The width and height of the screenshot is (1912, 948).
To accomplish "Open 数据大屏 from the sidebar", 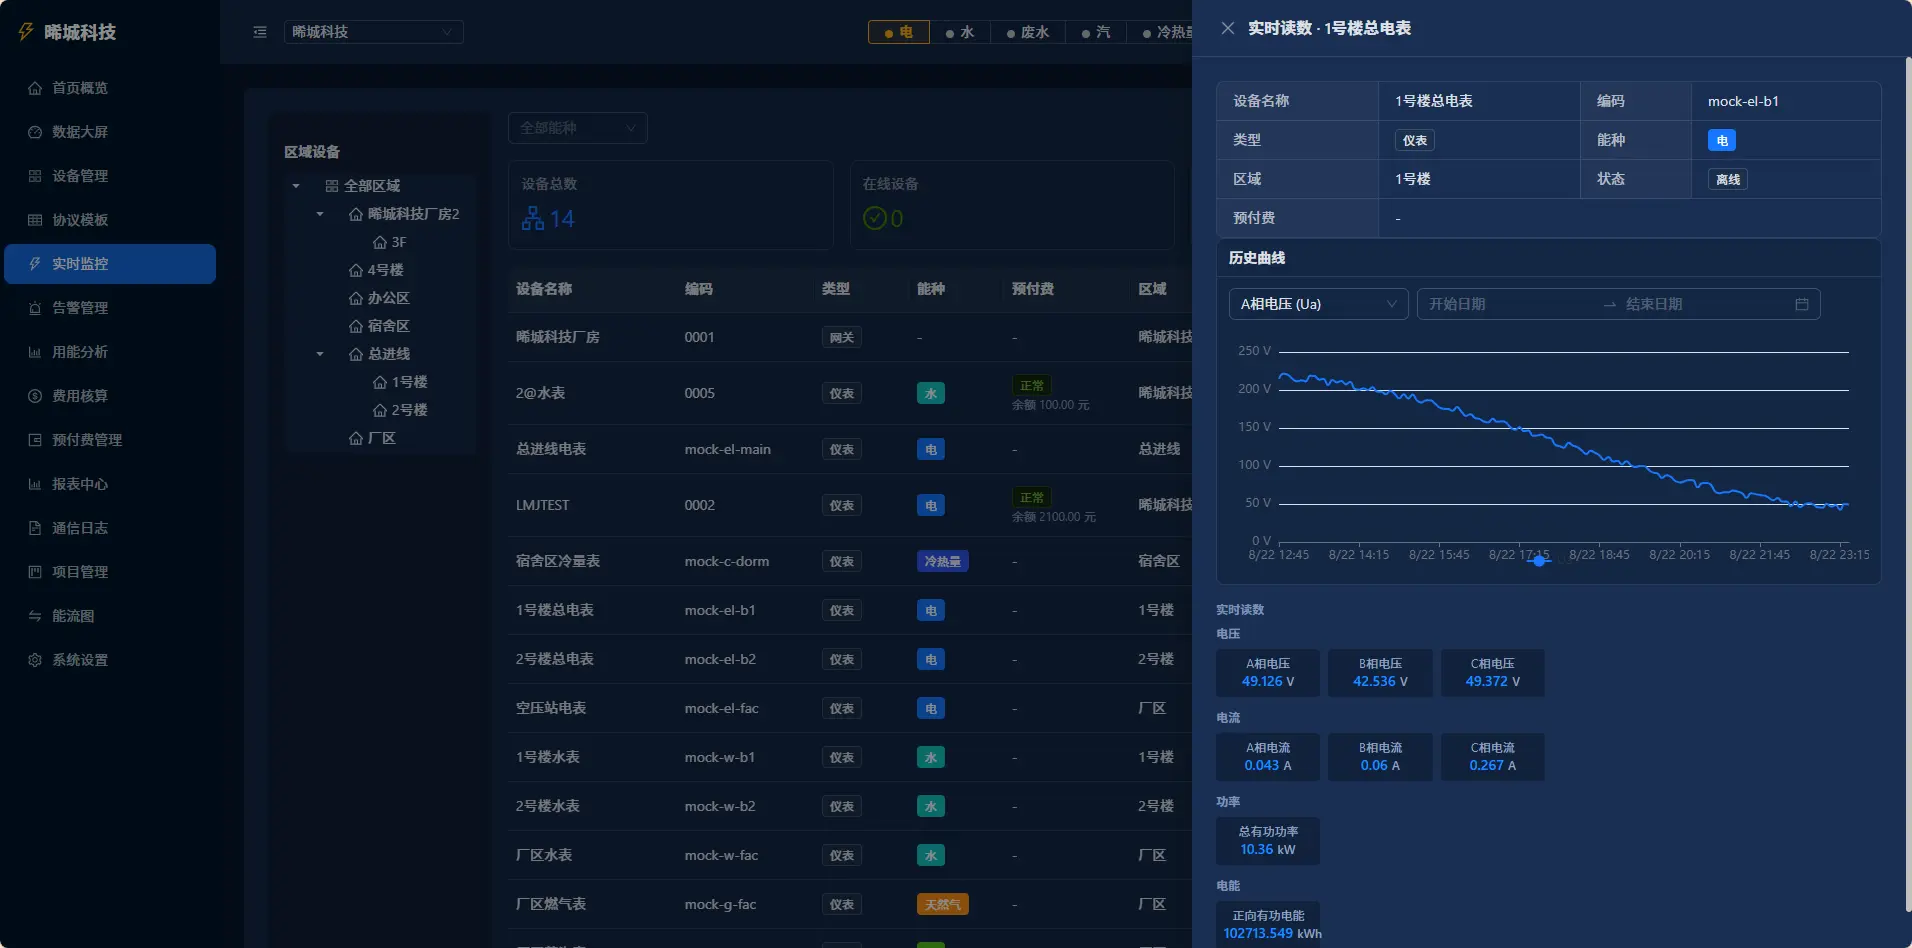I will click(x=110, y=132).
